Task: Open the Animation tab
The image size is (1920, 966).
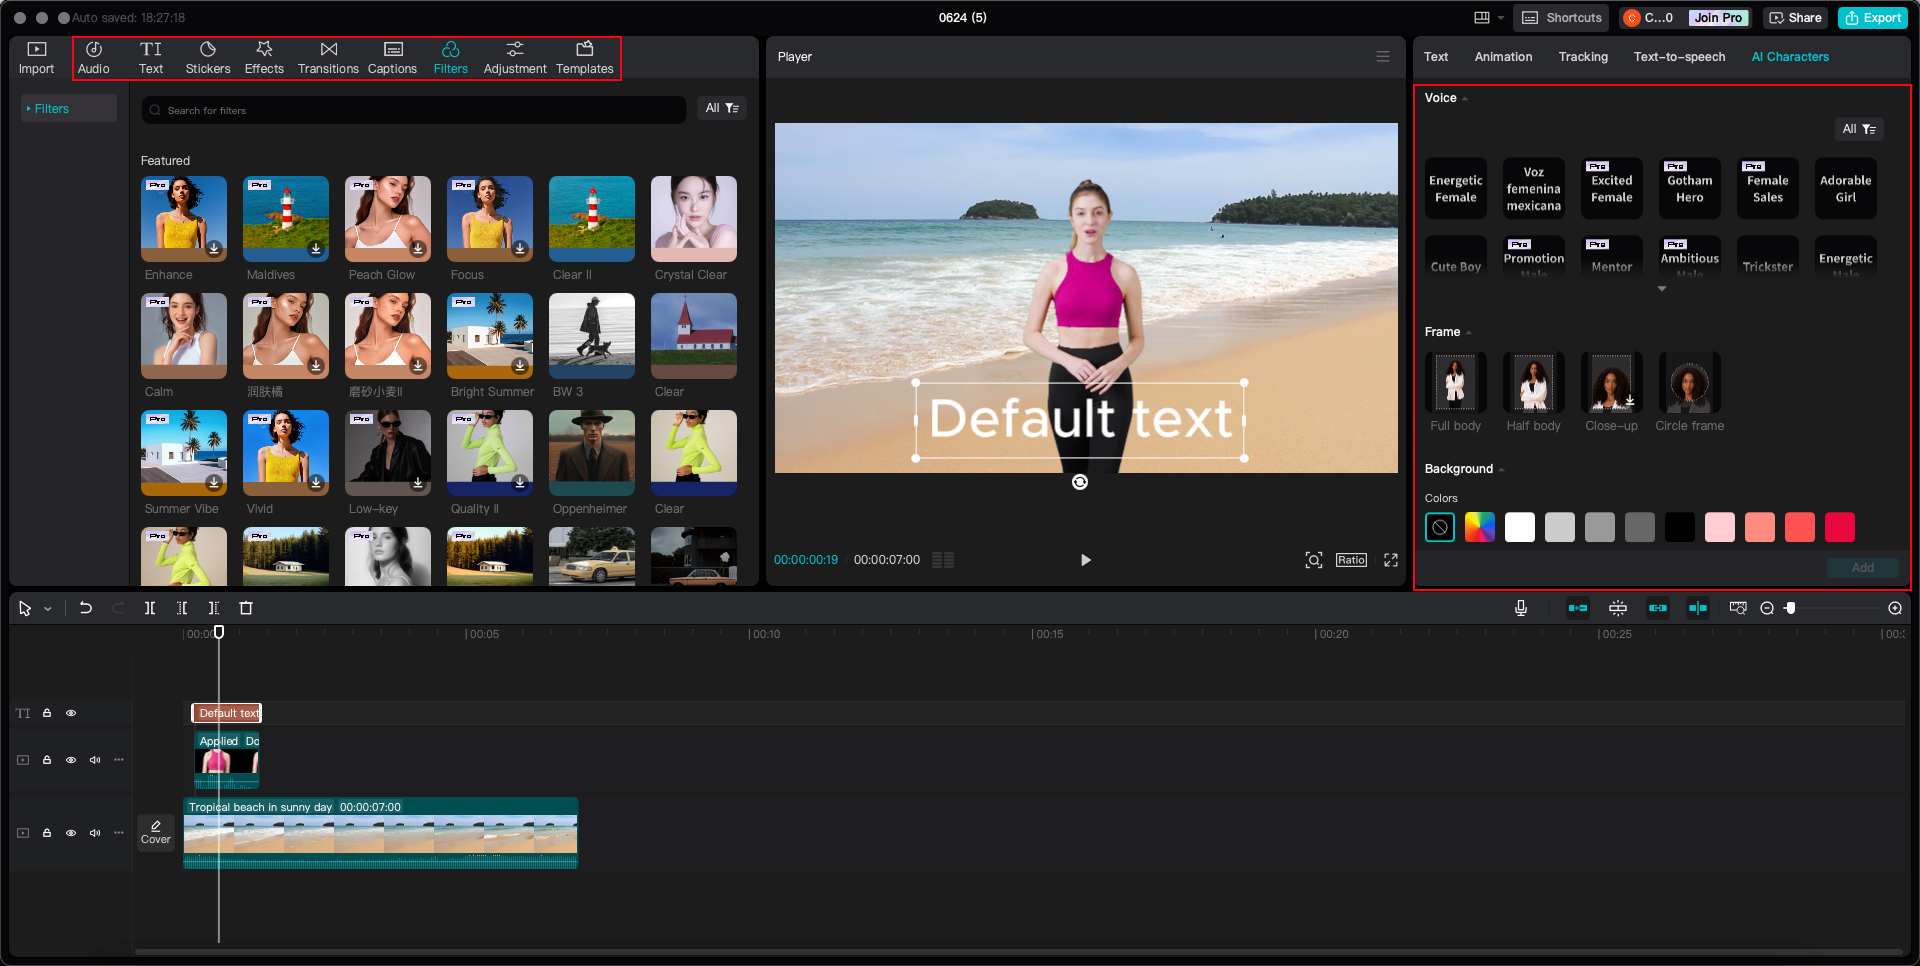Action: click(x=1503, y=57)
